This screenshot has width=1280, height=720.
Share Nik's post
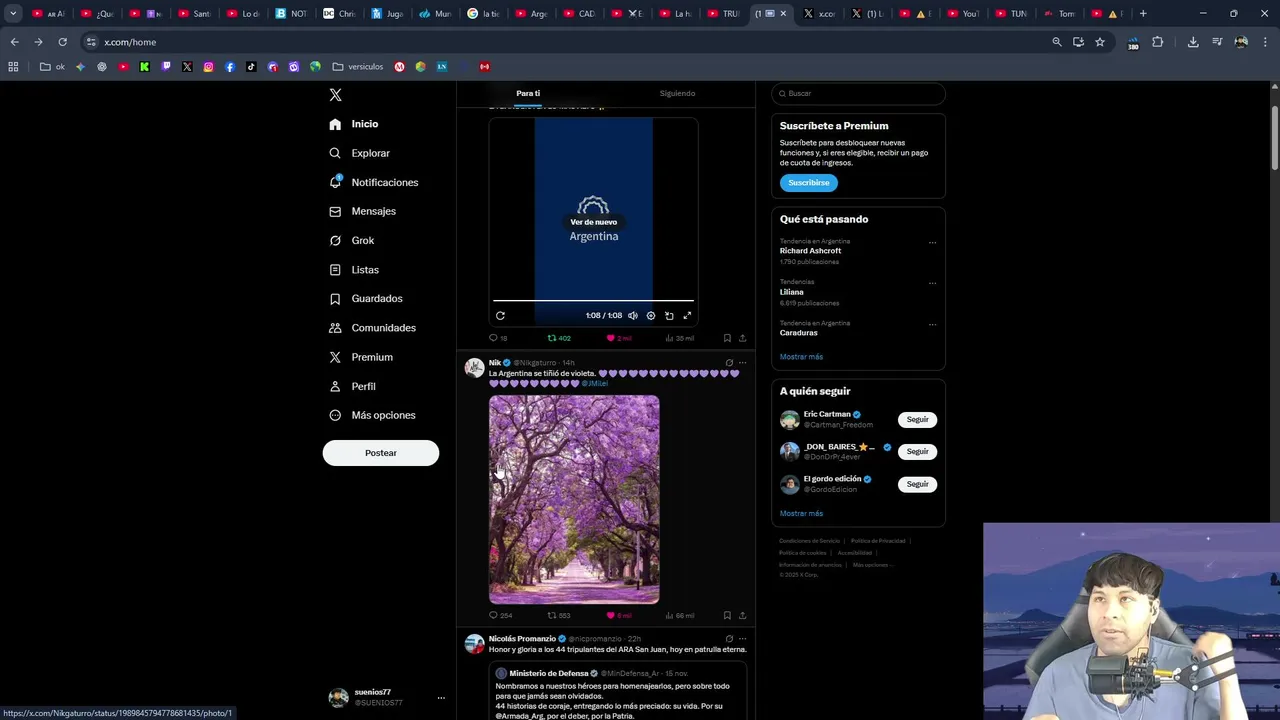(x=742, y=616)
